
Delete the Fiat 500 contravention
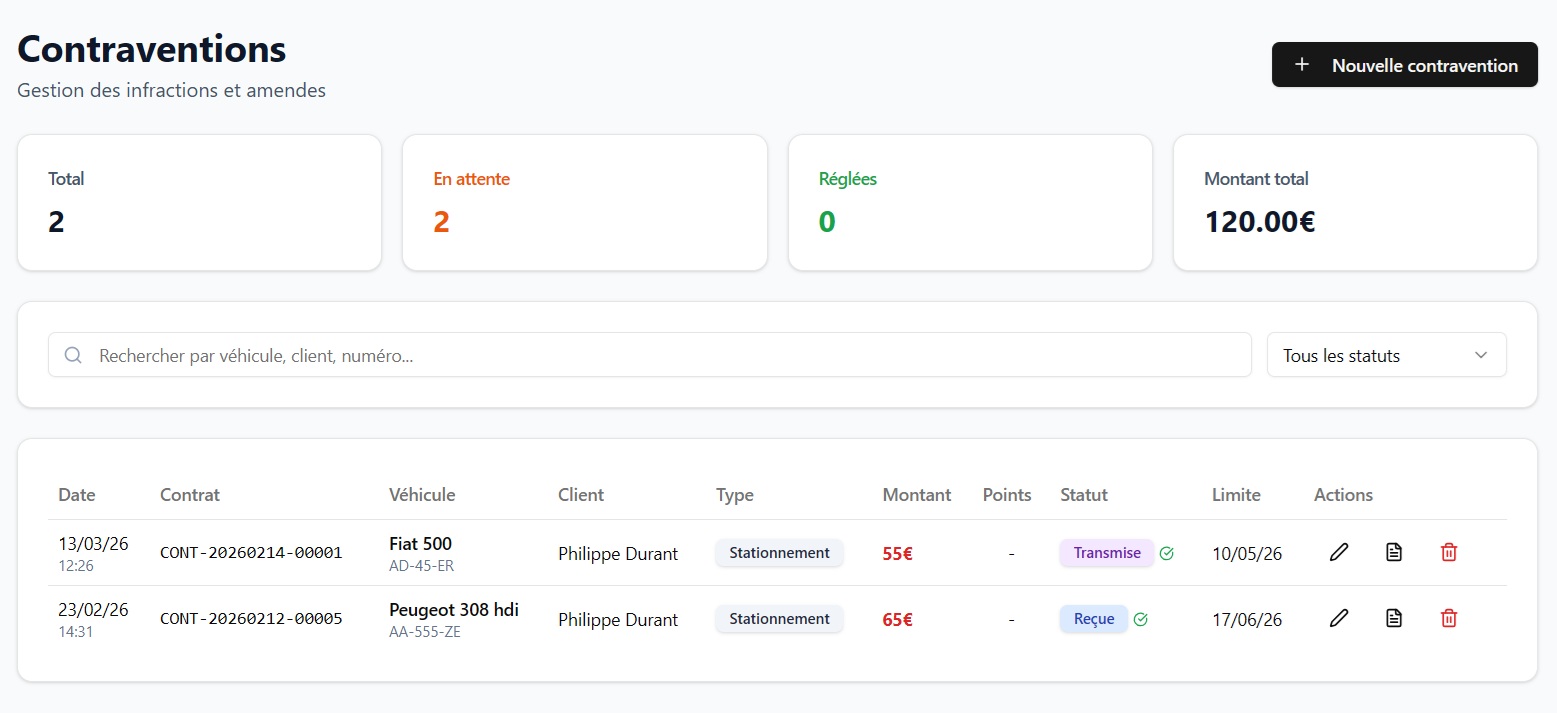[x=1448, y=552]
